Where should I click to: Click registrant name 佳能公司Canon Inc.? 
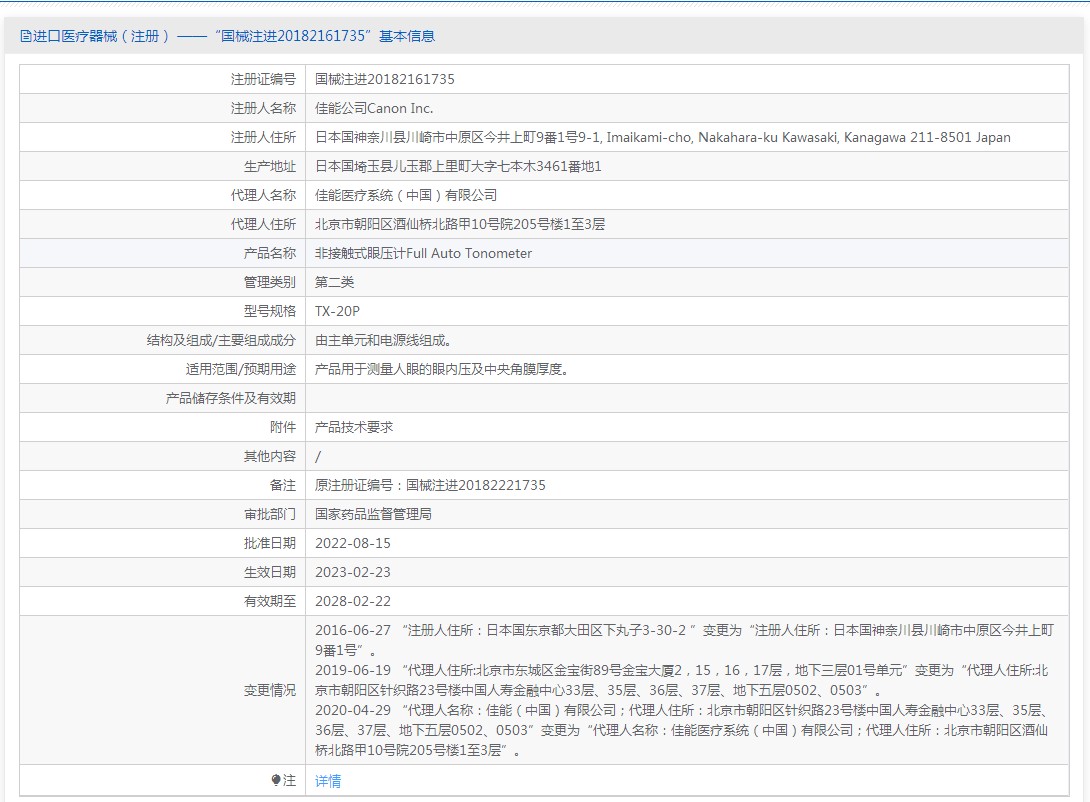[374, 108]
